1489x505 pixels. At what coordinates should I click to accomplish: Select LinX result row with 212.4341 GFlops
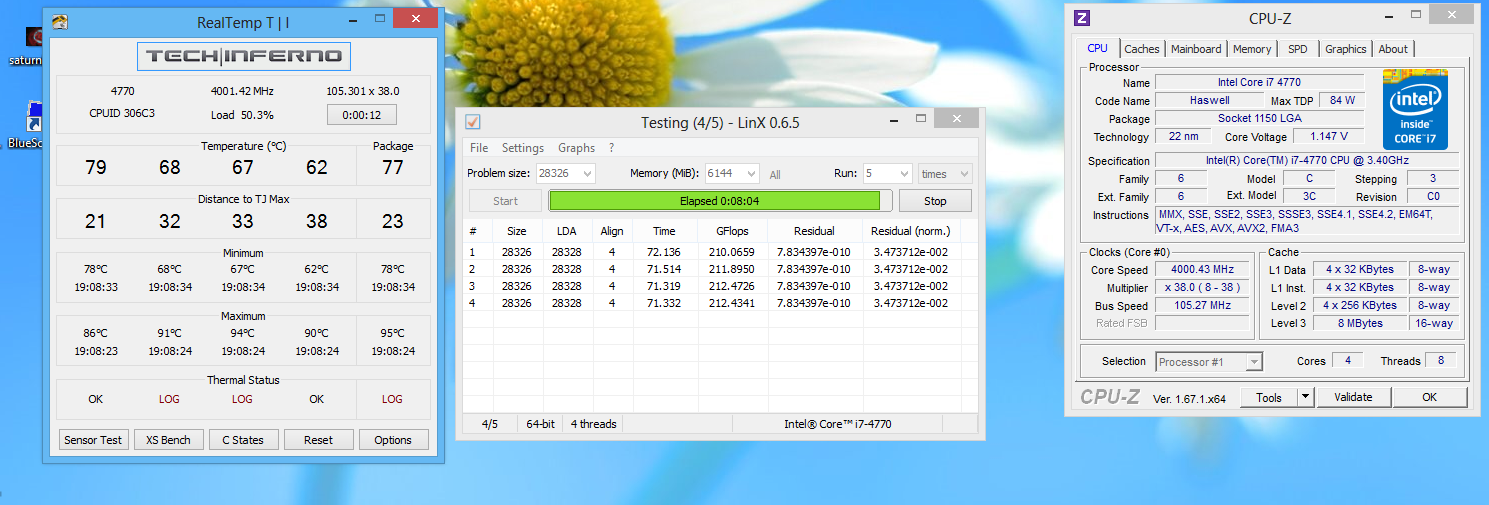click(720, 303)
